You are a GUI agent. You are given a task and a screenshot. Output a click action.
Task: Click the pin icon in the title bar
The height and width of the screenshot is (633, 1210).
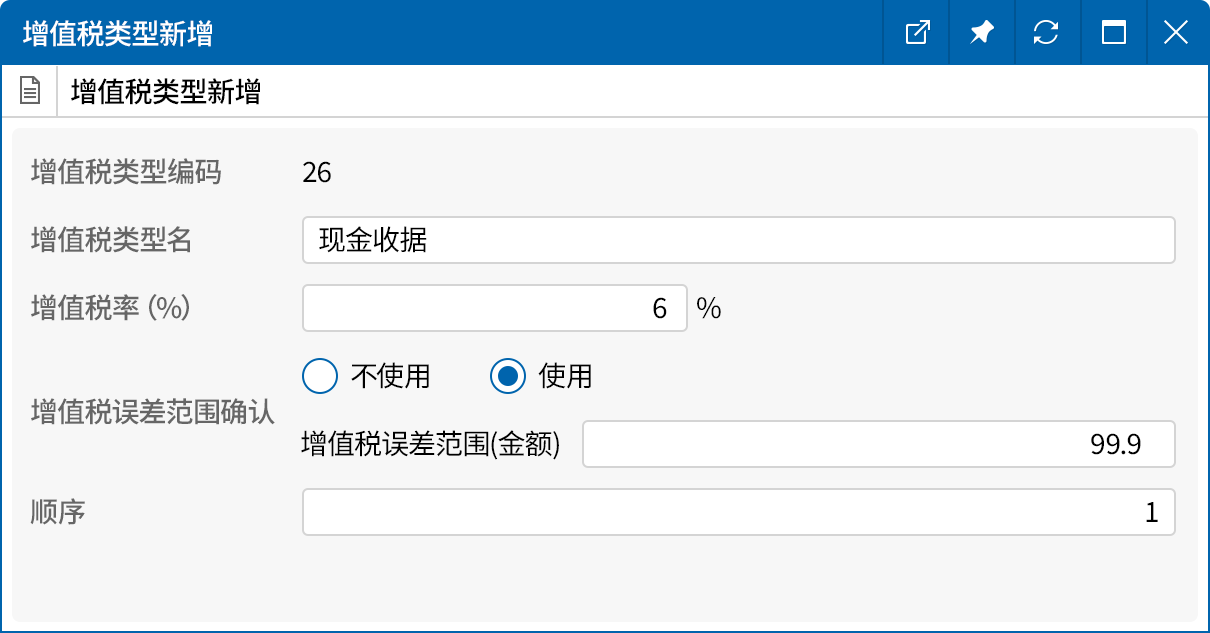click(981, 32)
